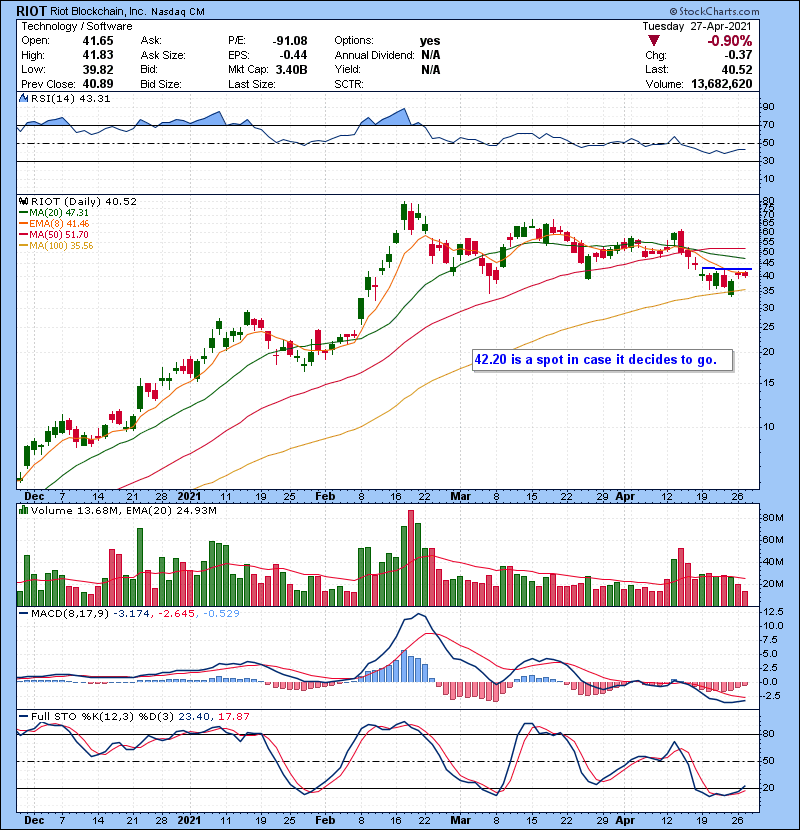Click the MA(20) 47.31 legend entry
The height and width of the screenshot is (830, 800).
click(54, 213)
